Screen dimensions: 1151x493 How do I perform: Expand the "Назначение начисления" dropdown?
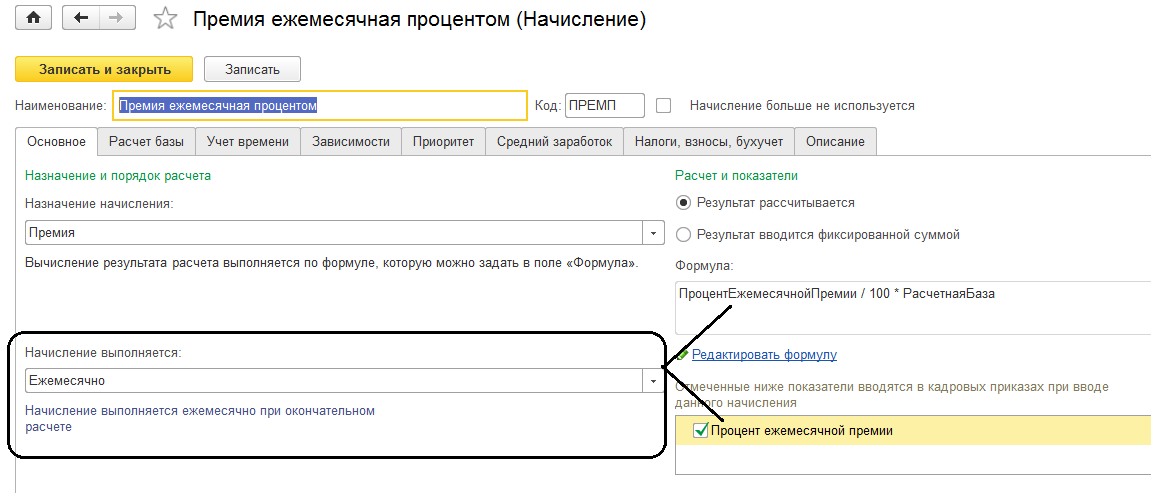point(653,233)
